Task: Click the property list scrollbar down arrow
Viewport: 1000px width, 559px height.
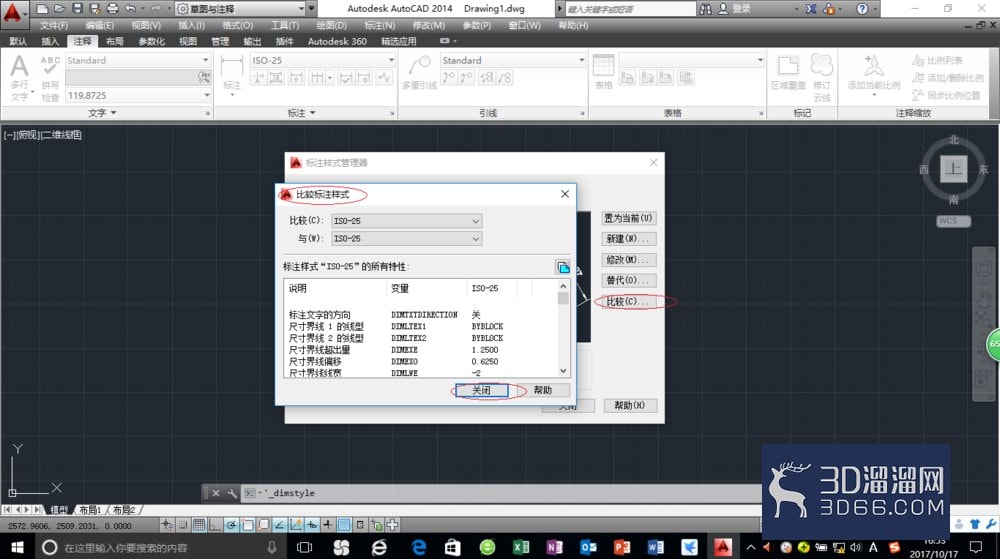Action: tap(563, 370)
